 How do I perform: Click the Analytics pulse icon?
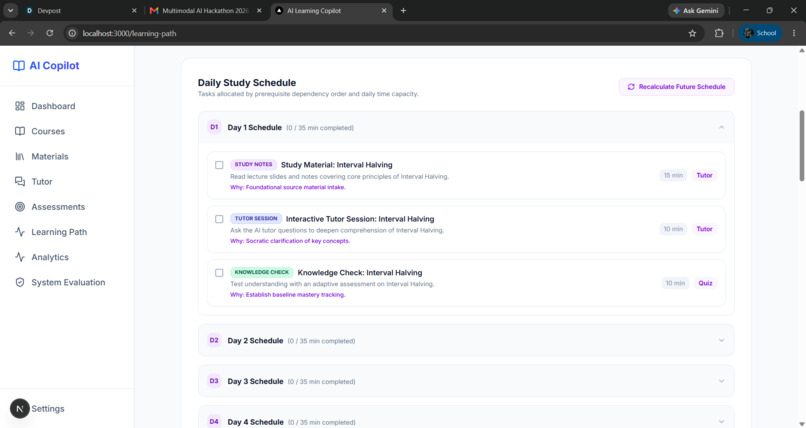coord(20,257)
